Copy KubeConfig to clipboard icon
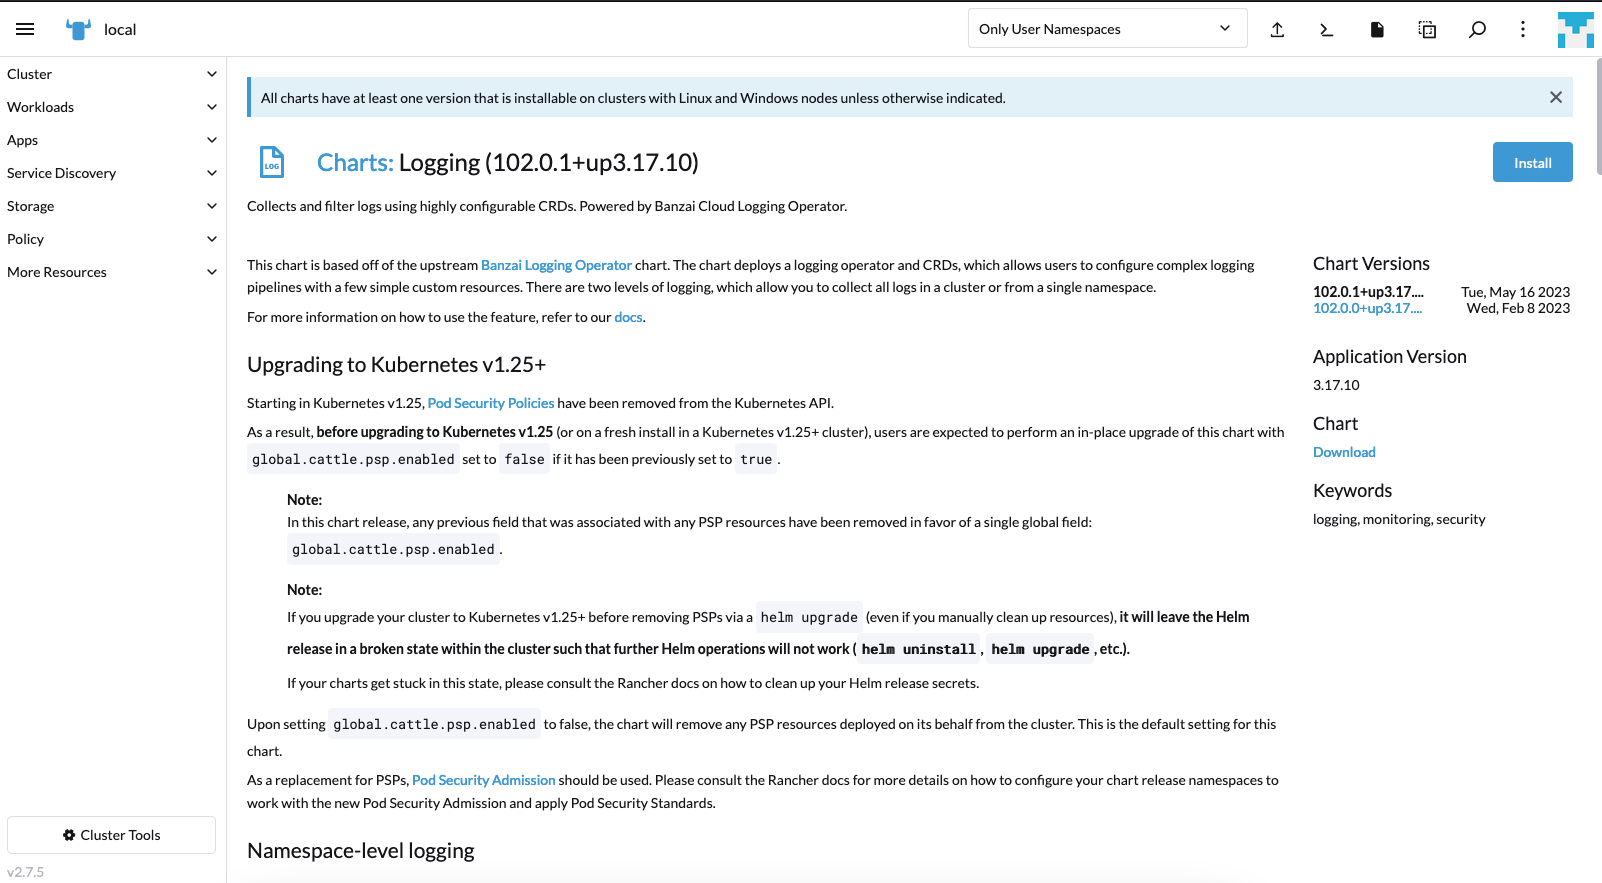Image resolution: width=1602 pixels, height=883 pixels. [1427, 30]
